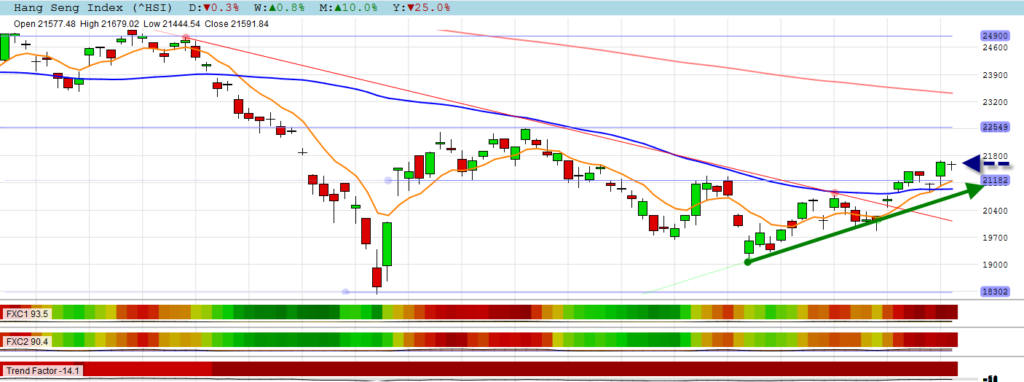
Task: Click the Hang Seng Index (^HSI) title
Action: [x=93, y=8]
